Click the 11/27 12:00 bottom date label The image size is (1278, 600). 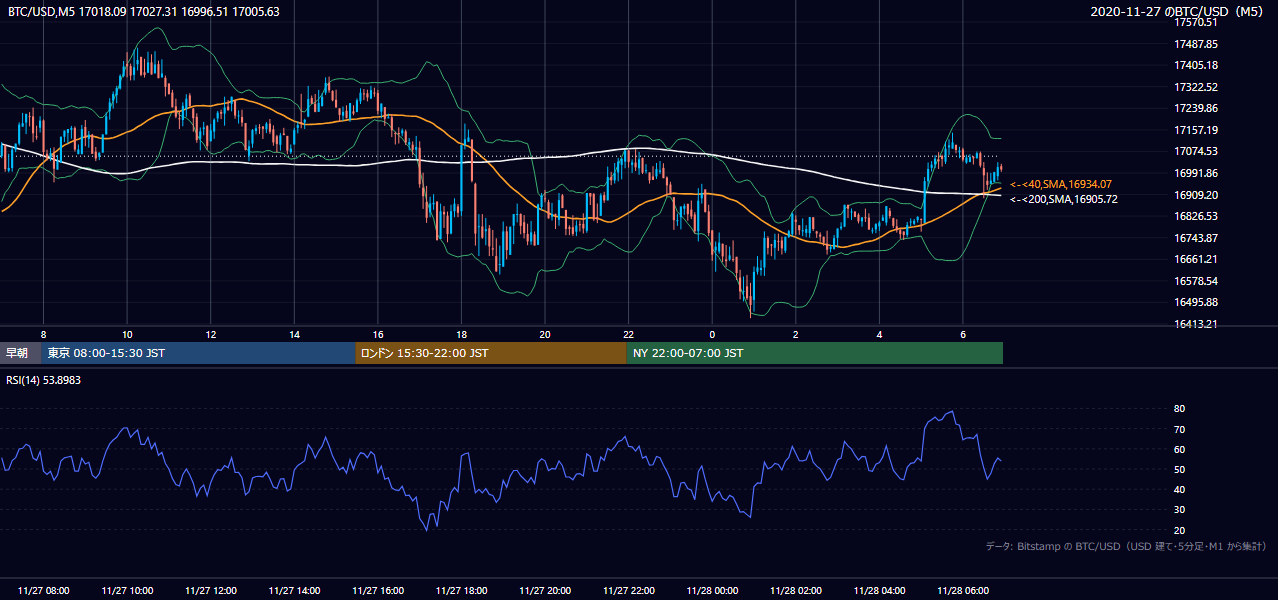pyautogui.click(x=211, y=590)
